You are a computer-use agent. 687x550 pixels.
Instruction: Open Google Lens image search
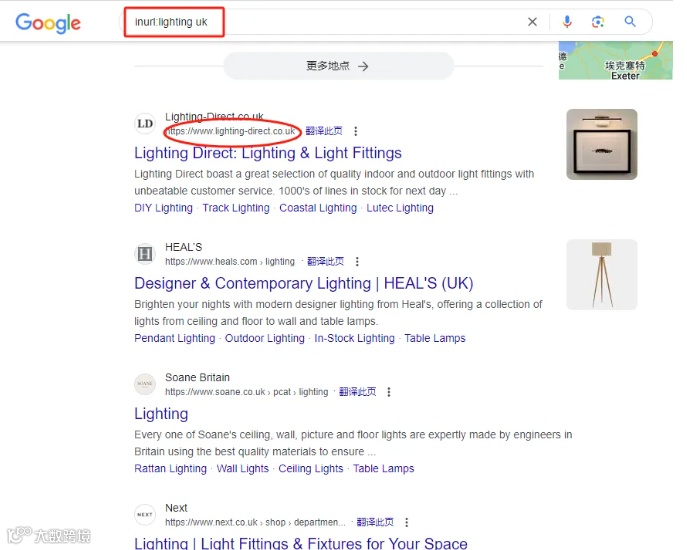tap(598, 21)
